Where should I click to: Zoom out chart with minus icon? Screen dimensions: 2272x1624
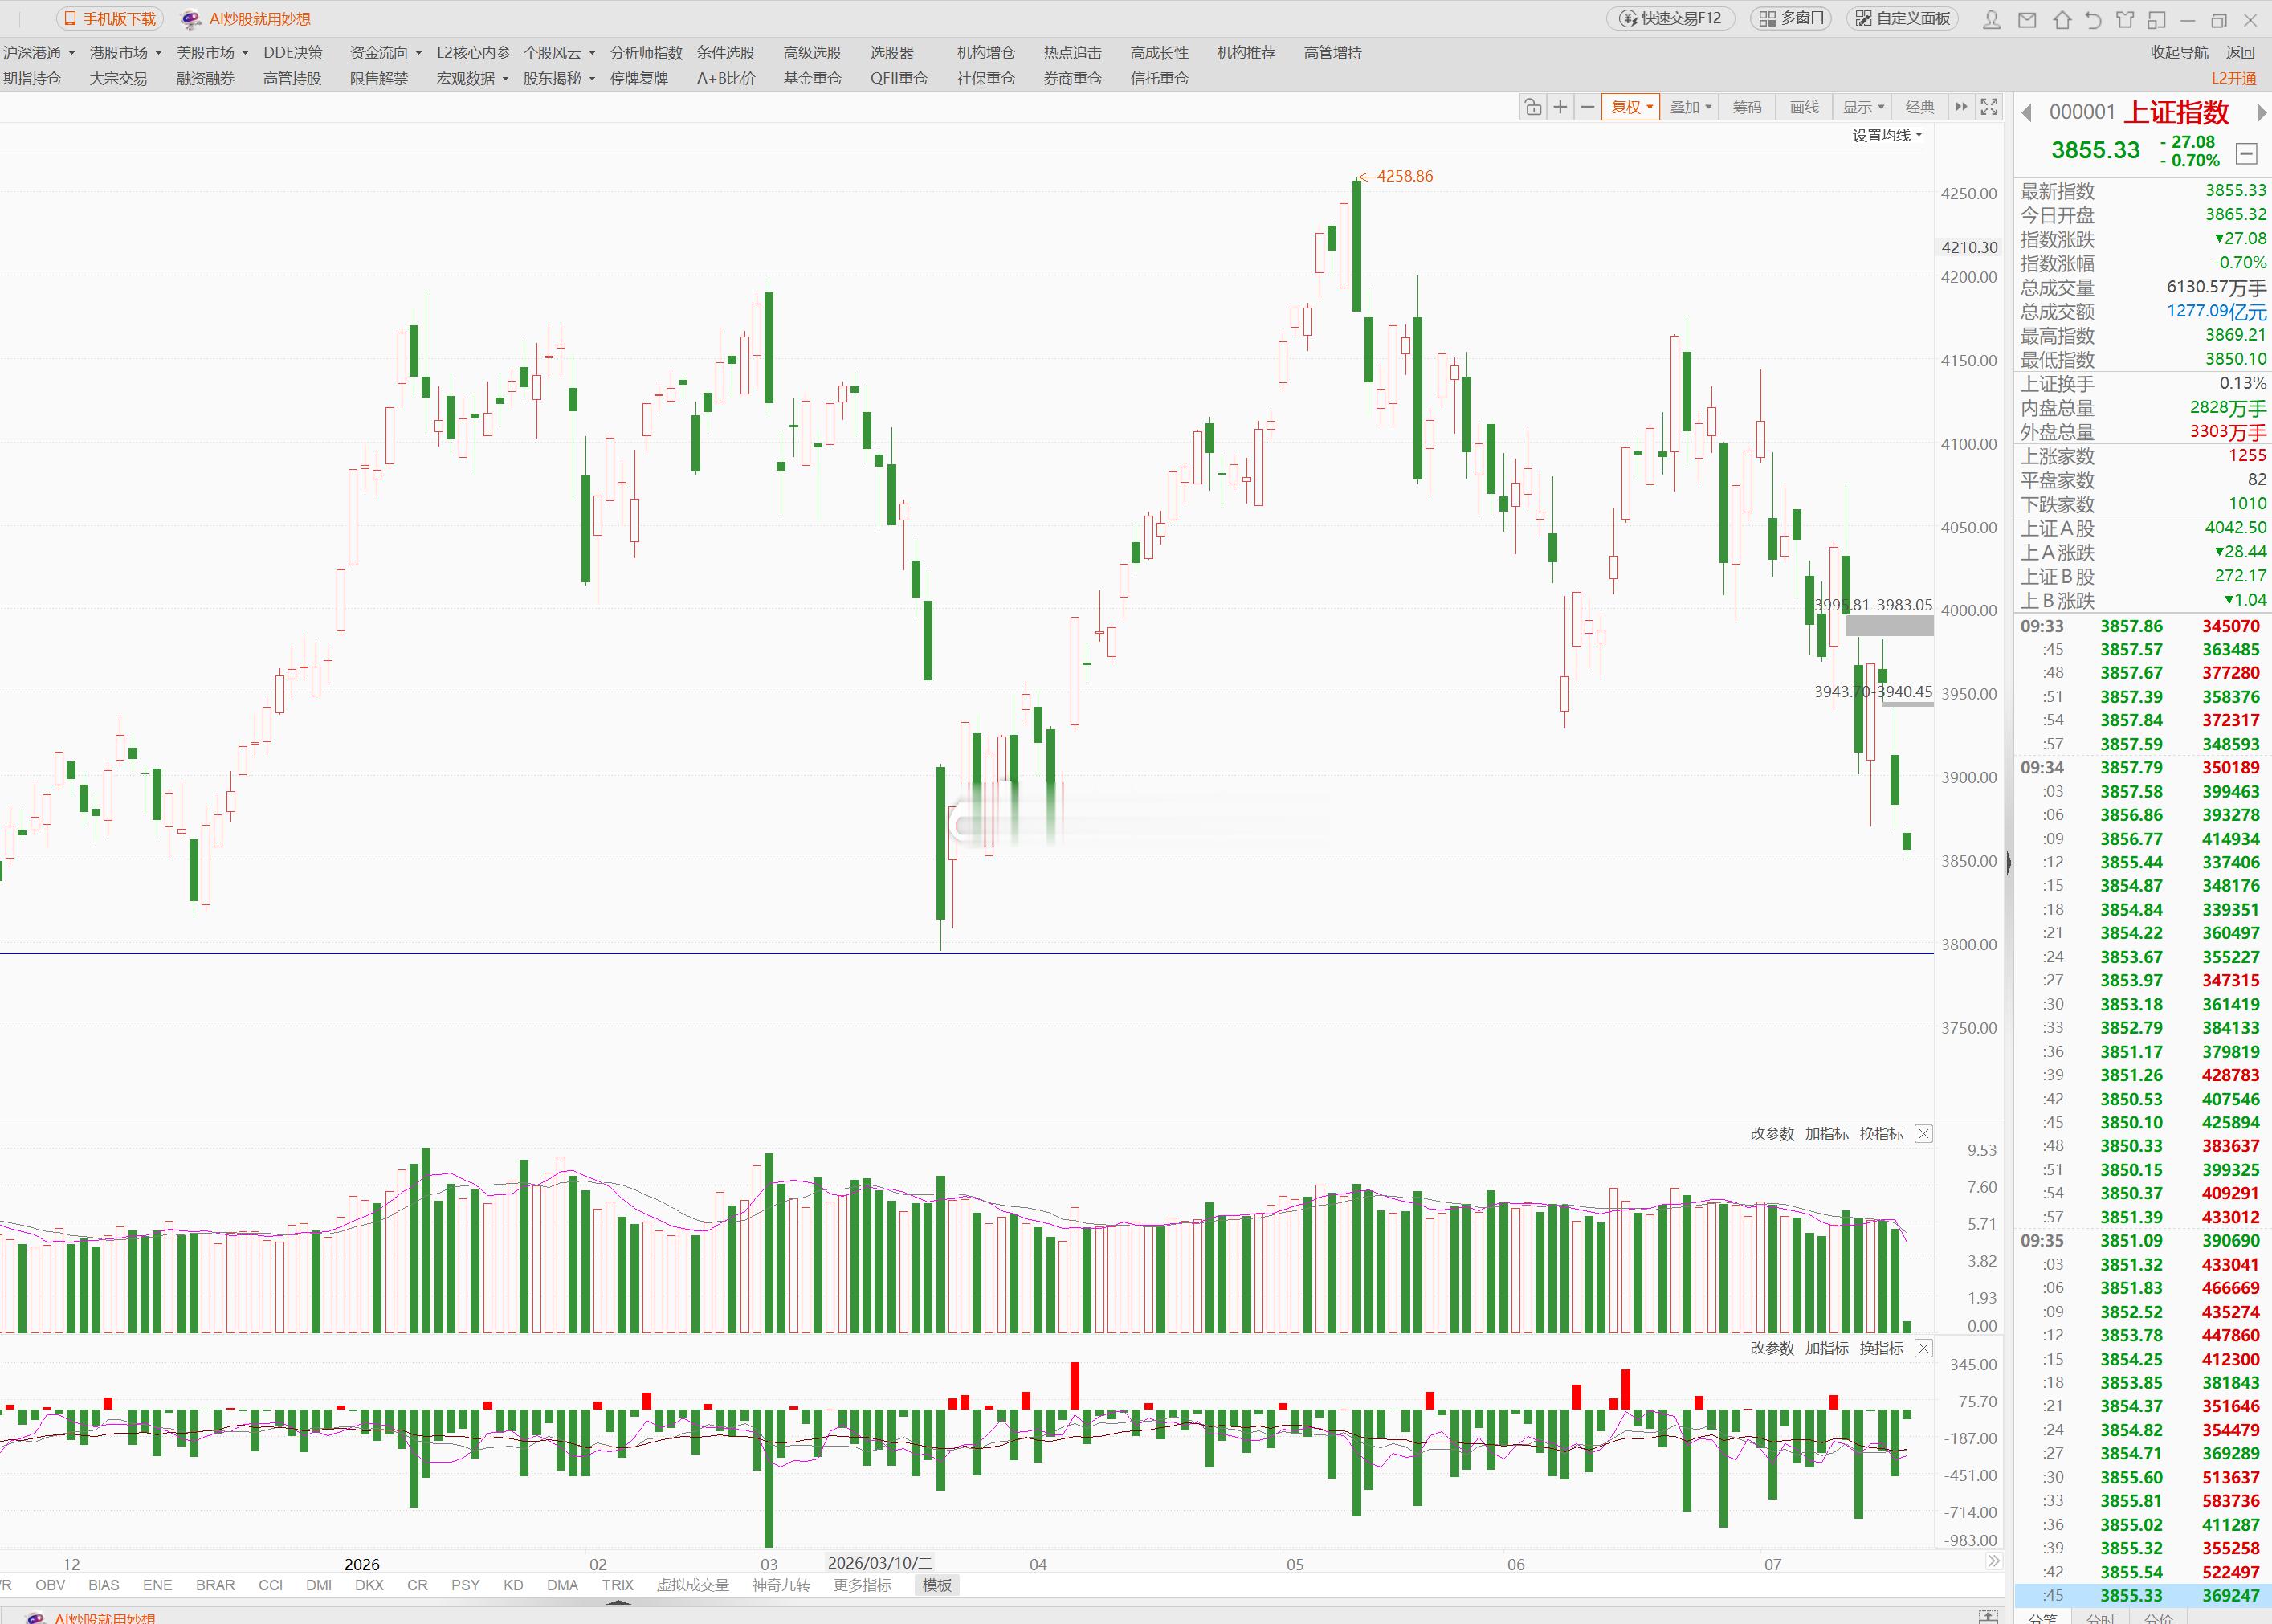pyautogui.click(x=1587, y=107)
